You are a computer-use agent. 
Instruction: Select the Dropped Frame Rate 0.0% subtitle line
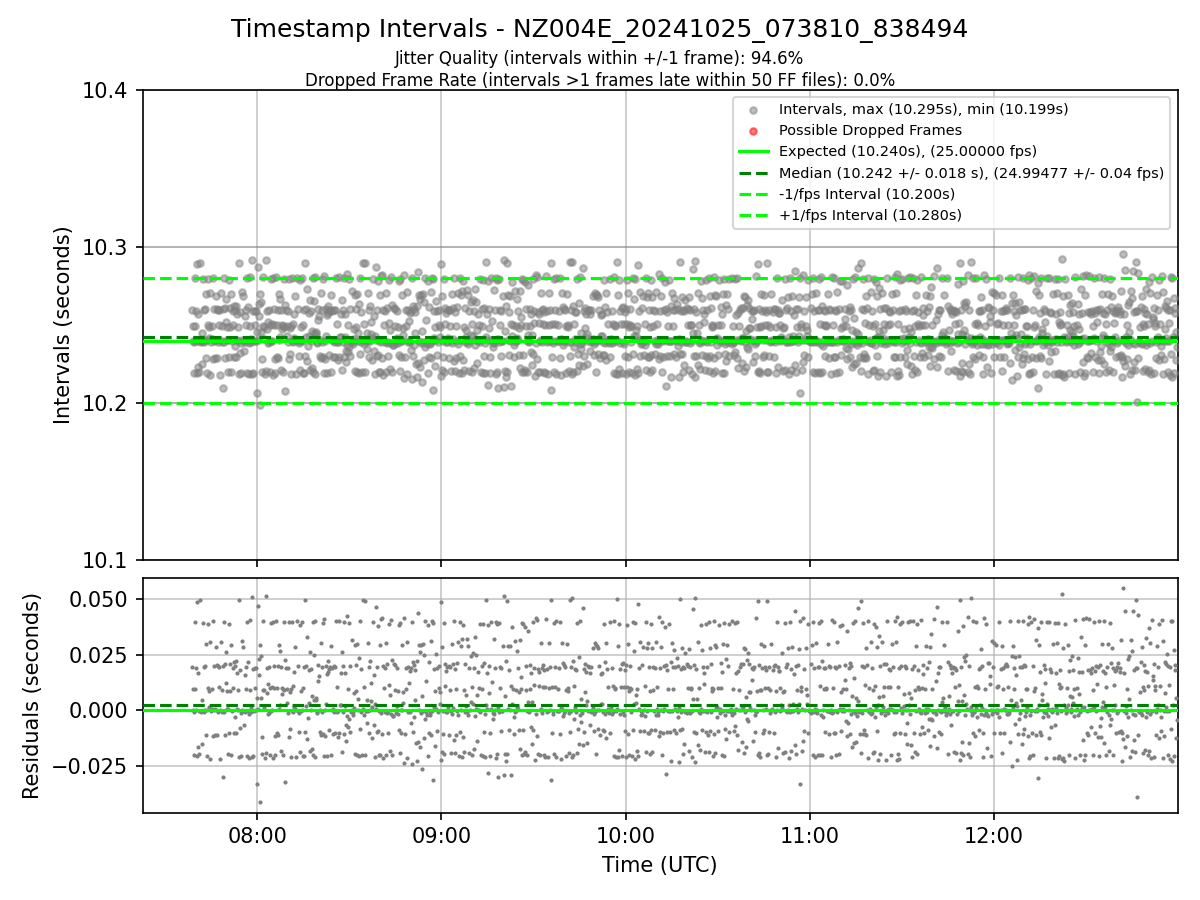point(599,80)
